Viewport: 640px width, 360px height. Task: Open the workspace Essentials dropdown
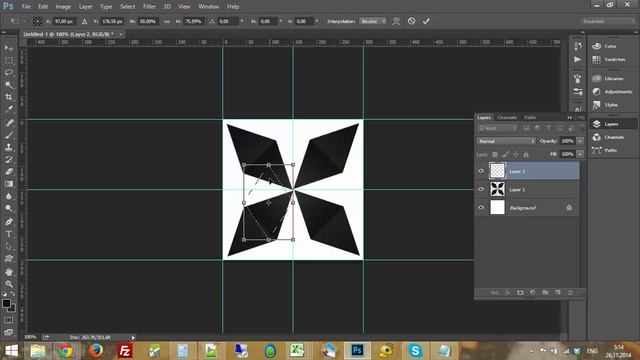(608, 21)
